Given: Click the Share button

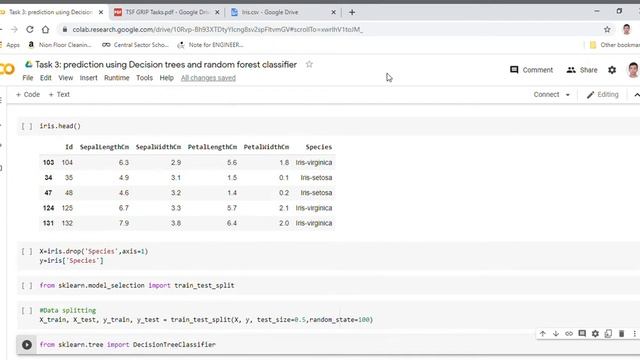Looking at the screenshot, I should 582,70.
